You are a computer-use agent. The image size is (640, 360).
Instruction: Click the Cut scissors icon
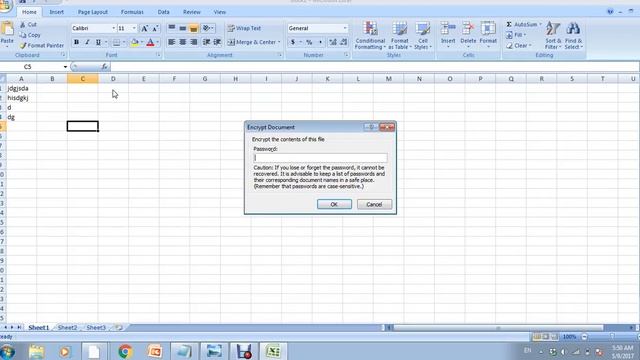point(22,25)
